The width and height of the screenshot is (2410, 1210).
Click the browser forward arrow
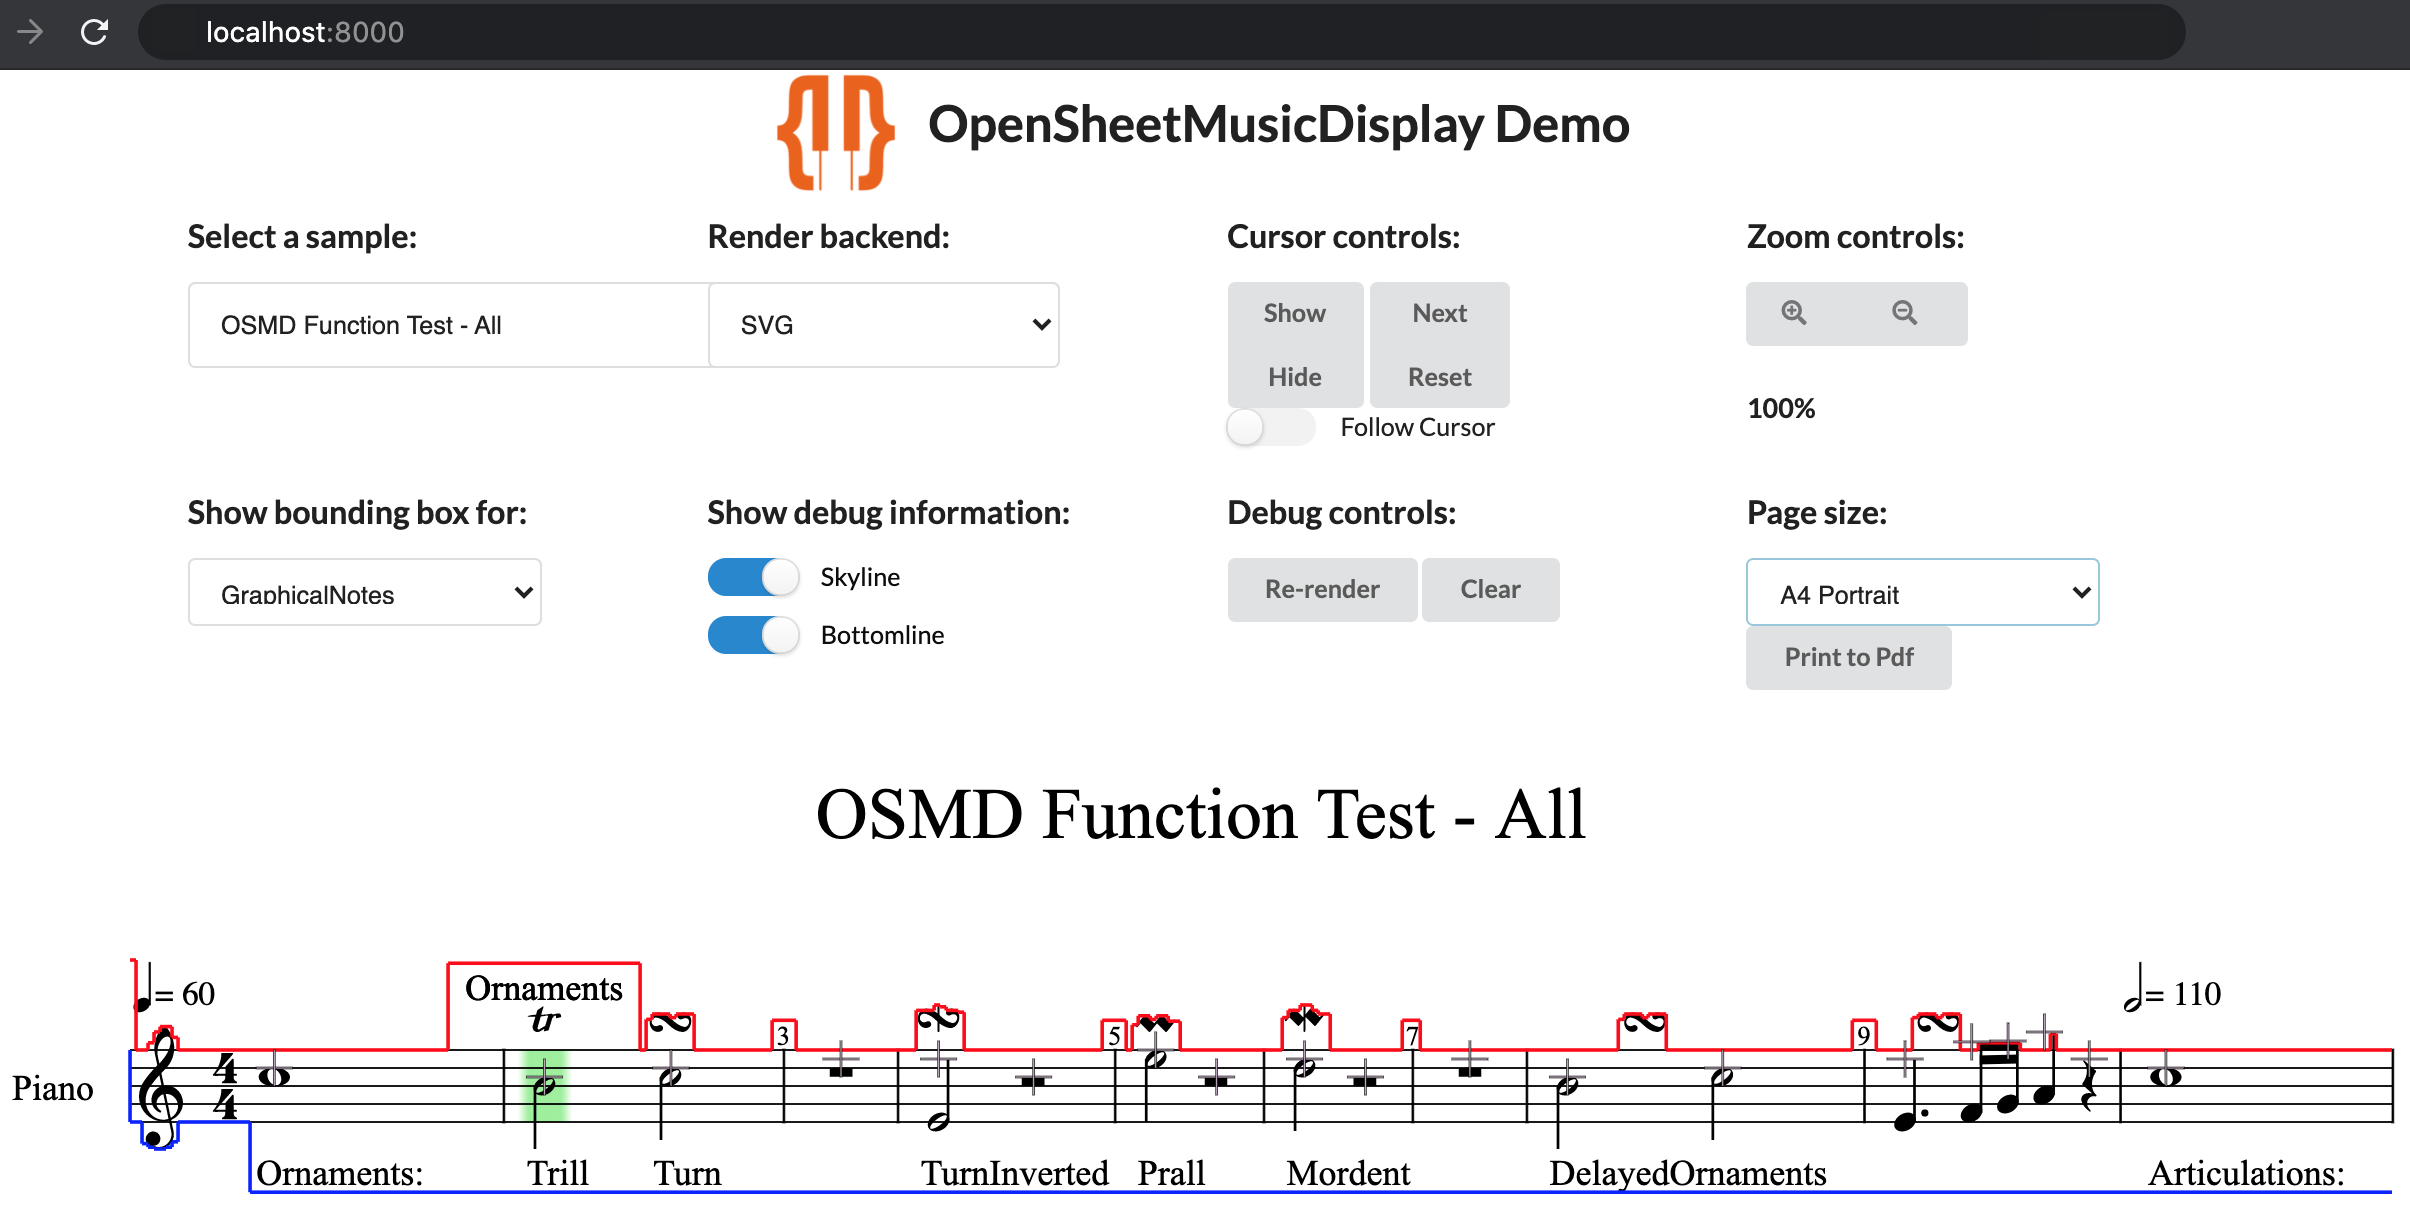click(x=30, y=32)
